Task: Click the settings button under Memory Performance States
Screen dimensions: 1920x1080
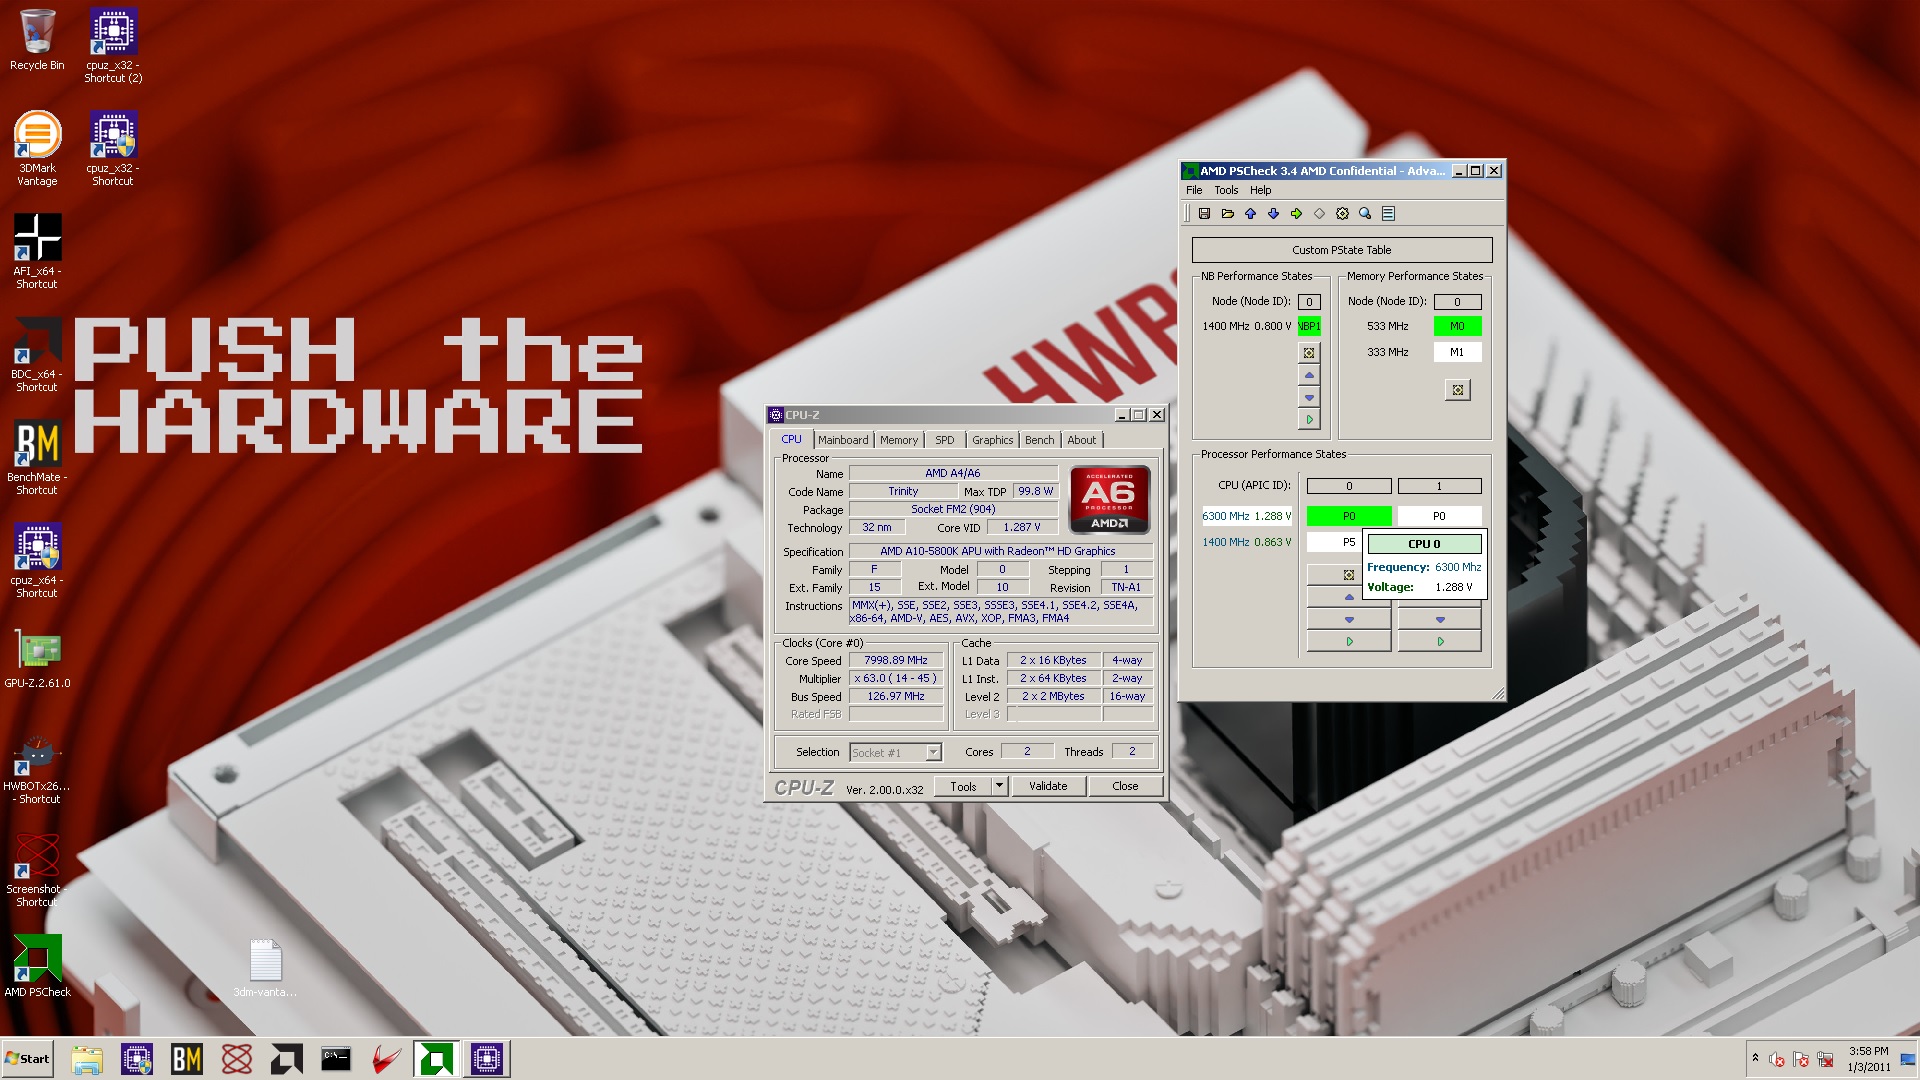Action: tap(1457, 390)
